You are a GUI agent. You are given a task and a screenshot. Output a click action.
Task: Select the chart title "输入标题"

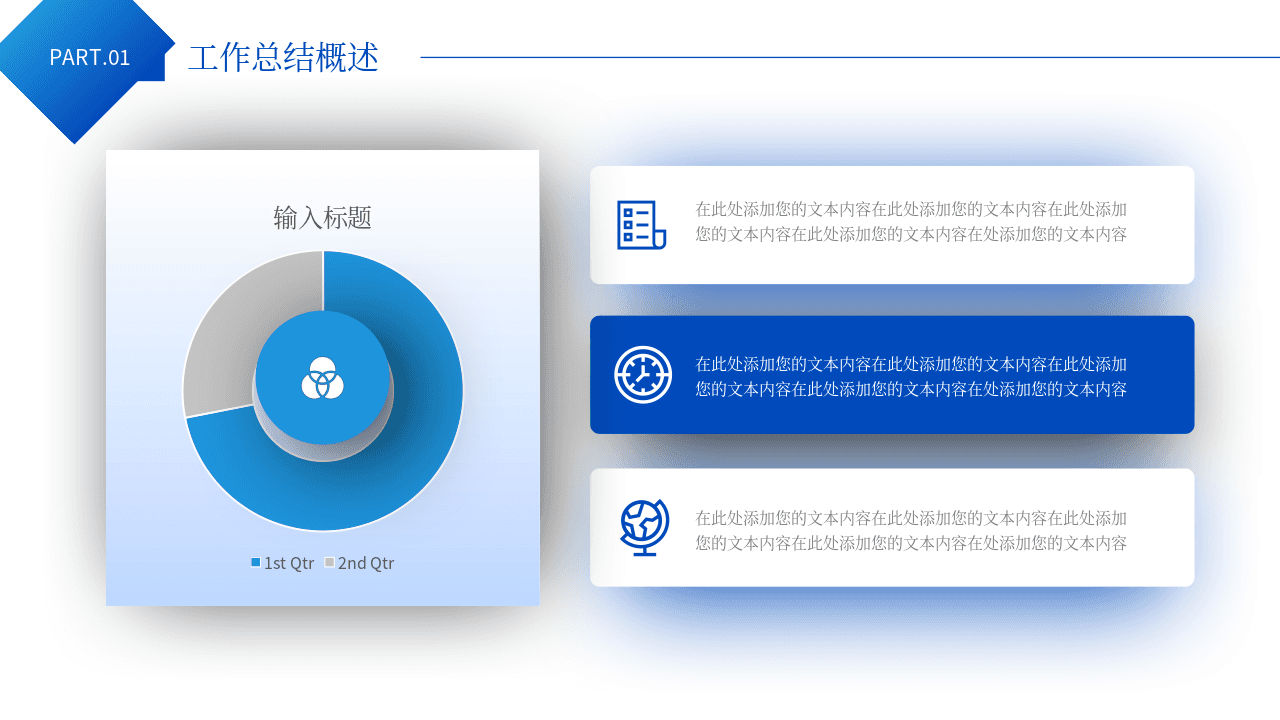pyautogui.click(x=323, y=218)
